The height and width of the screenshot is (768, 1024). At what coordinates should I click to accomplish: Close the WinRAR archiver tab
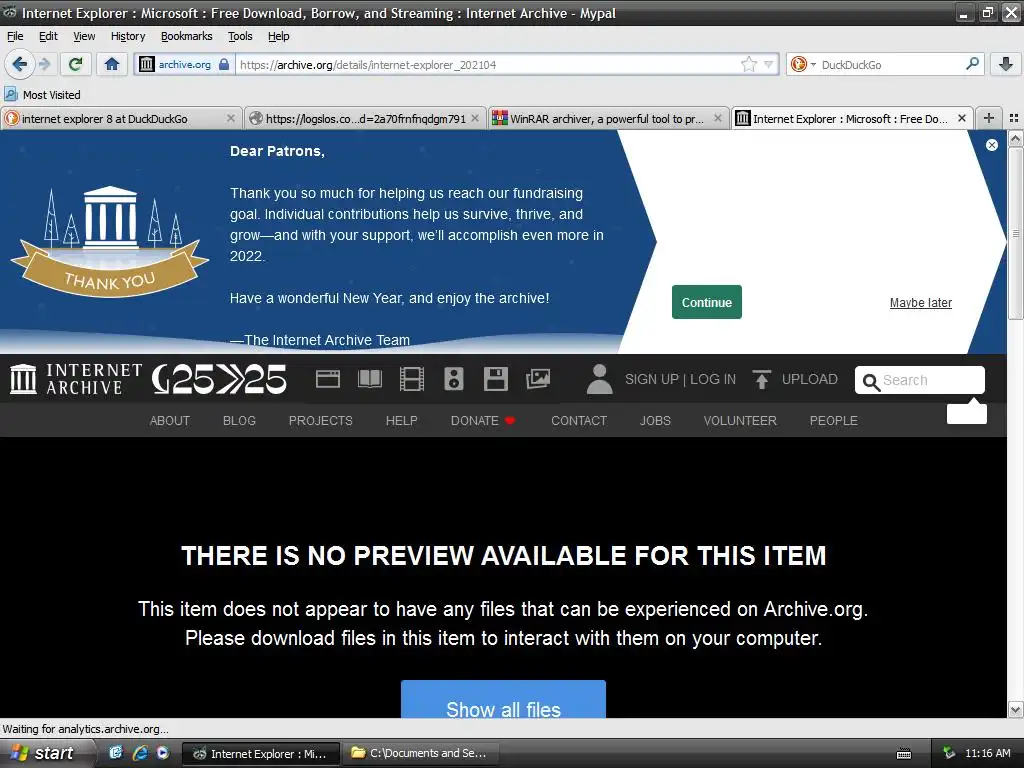[x=718, y=118]
